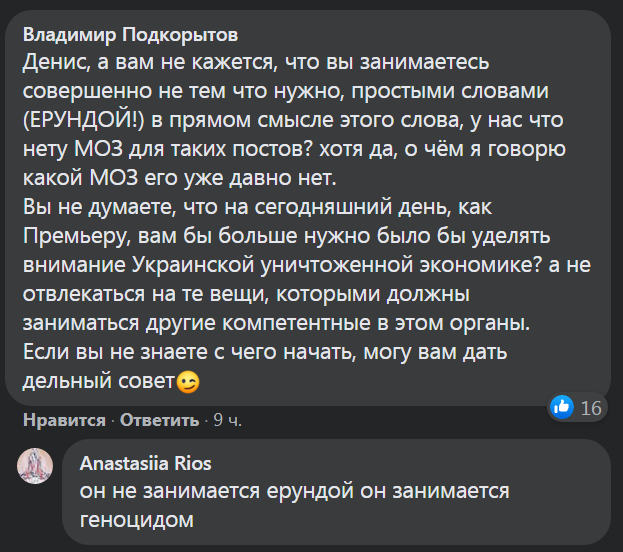This screenshot has width=623, height=552.
Task: Click the winking emoji in the comment
Action: (x=187, y=382)
